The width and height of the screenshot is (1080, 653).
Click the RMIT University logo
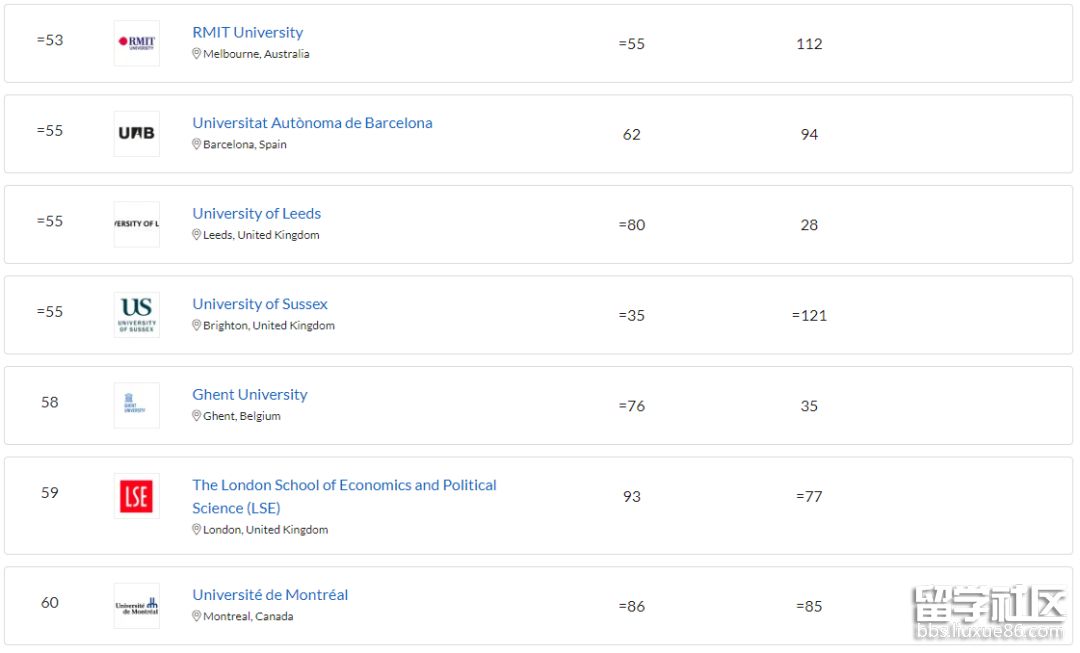pyautogui.click(x=136, y=43)
